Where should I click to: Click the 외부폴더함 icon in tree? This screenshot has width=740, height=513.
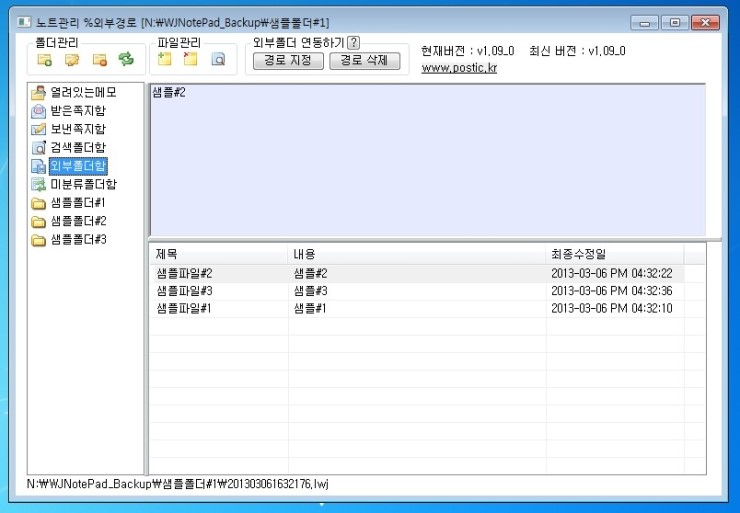38,166
